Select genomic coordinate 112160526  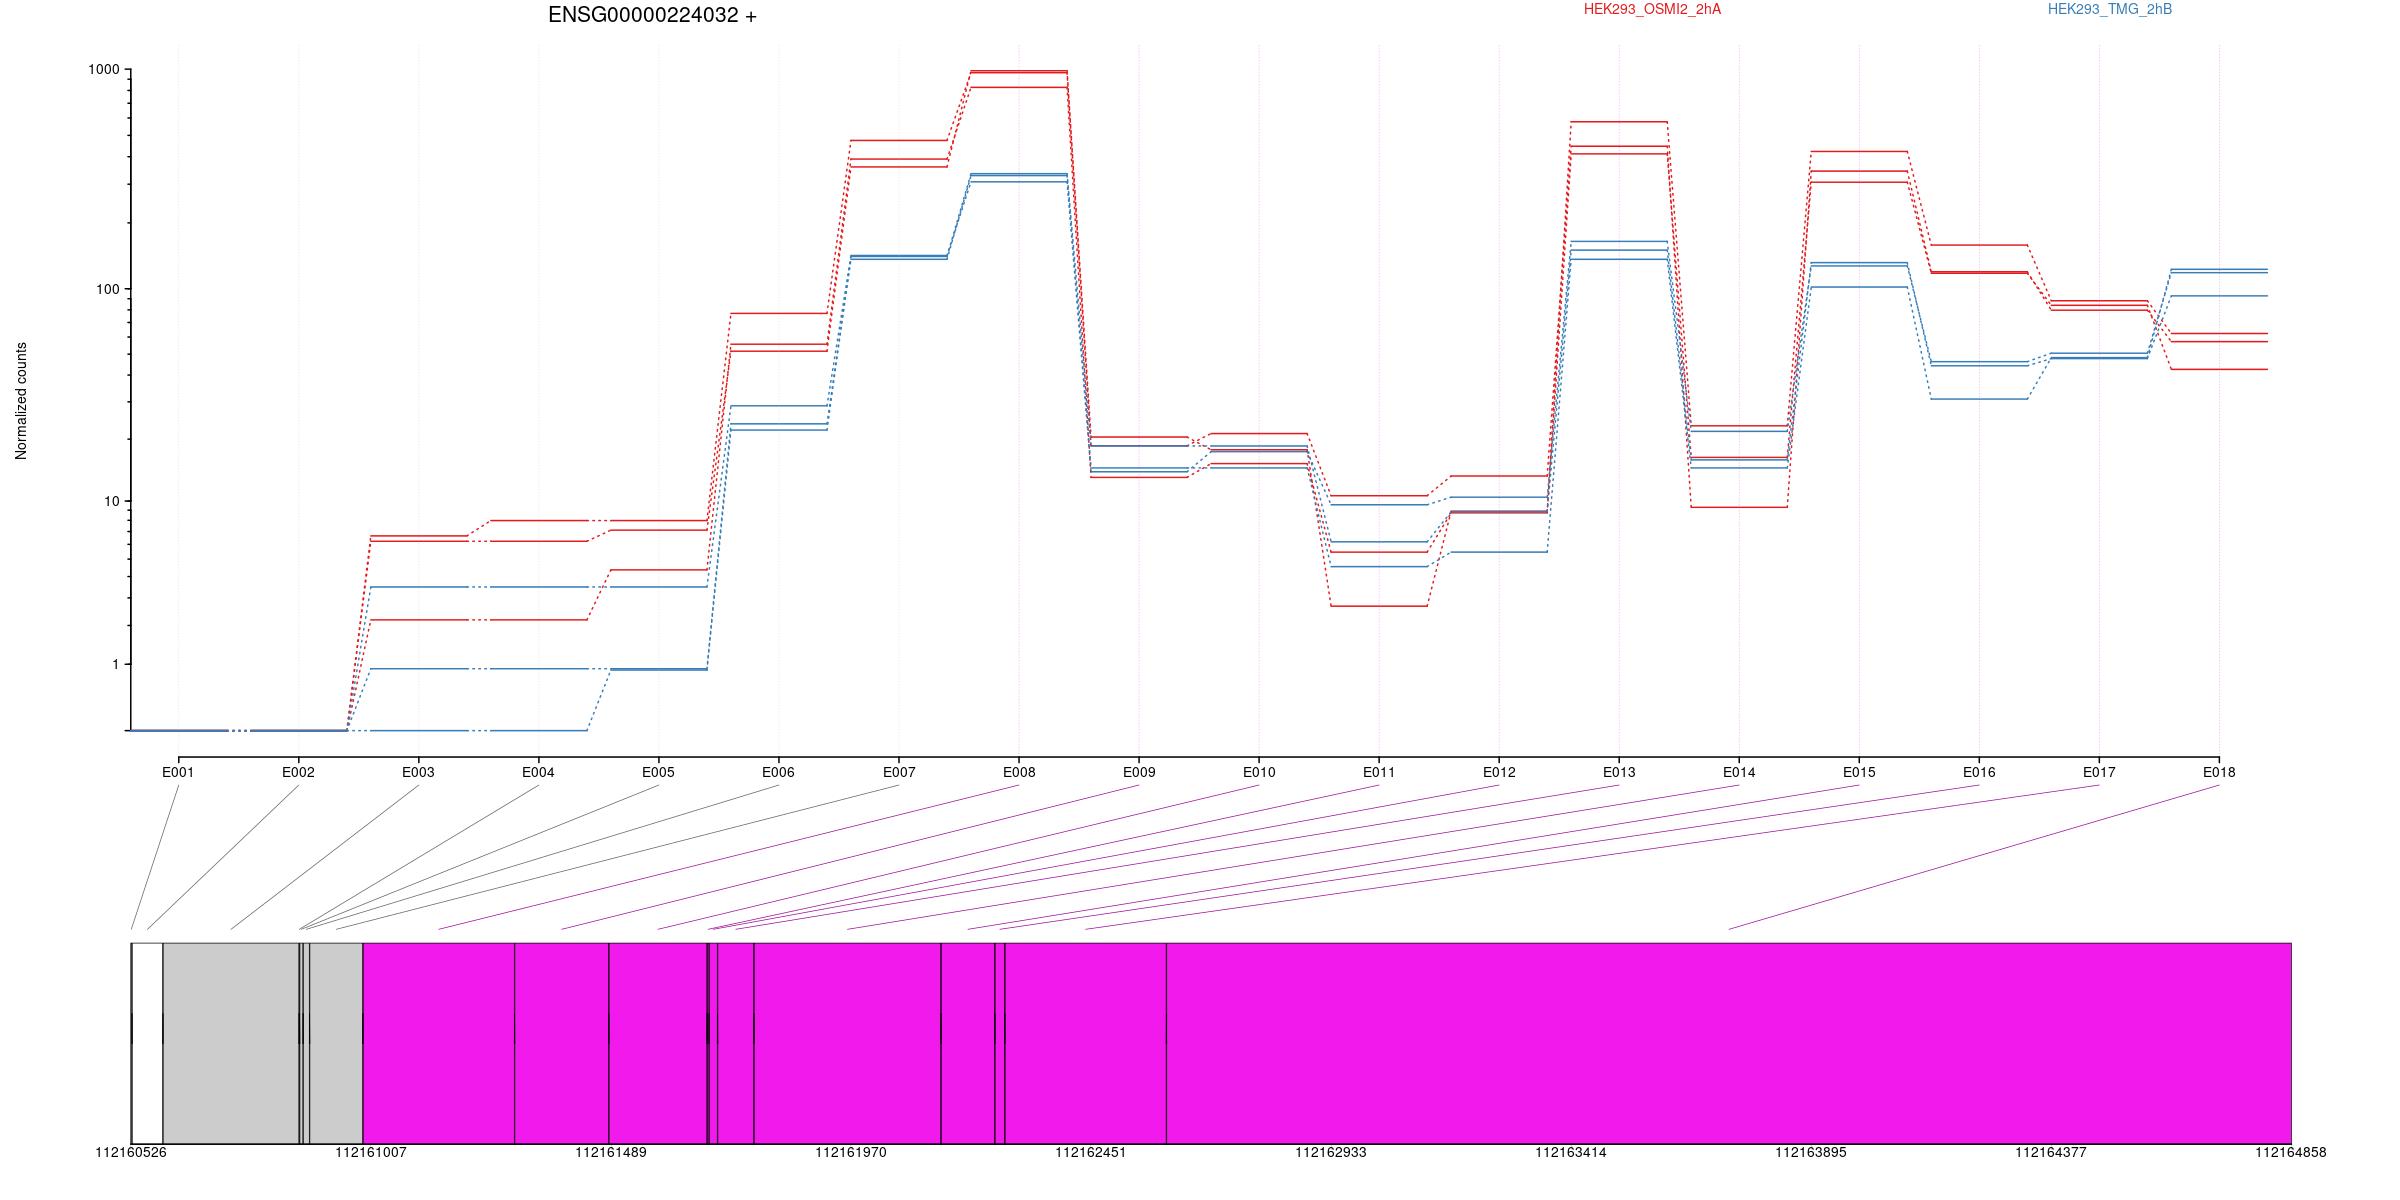[131, 1152]
